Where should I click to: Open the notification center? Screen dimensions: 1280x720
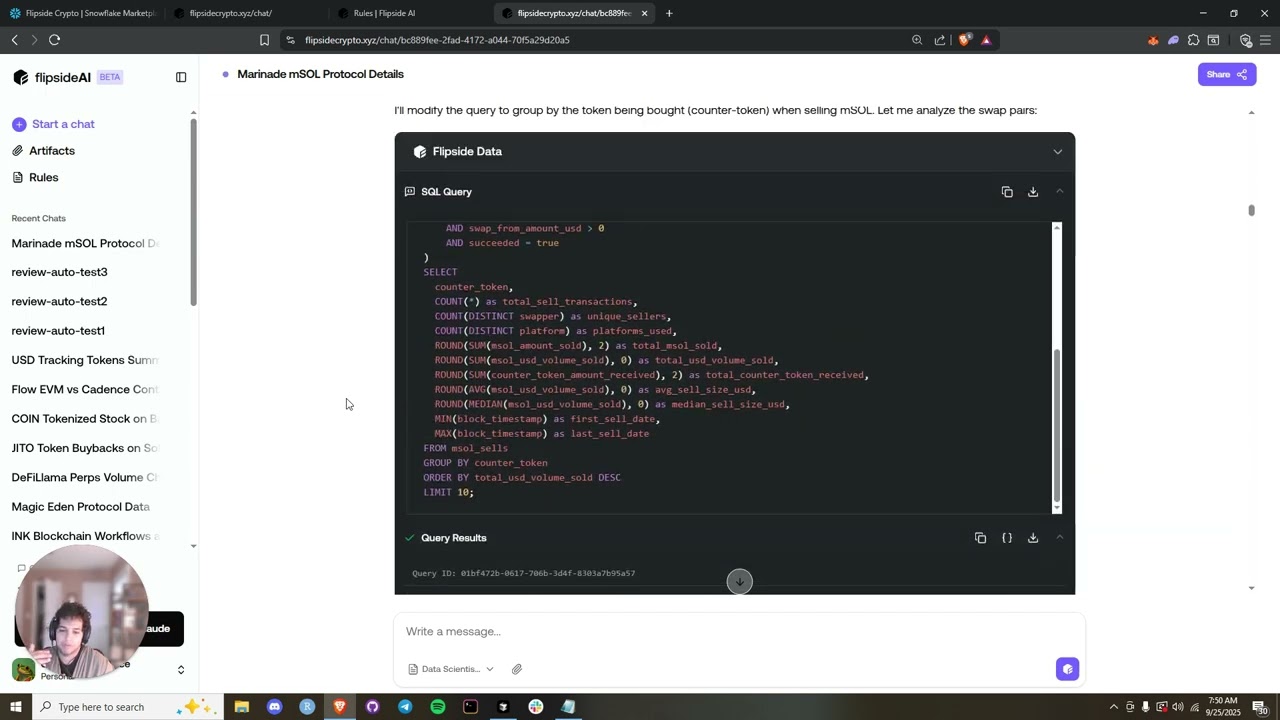(x=1259, y=707)
